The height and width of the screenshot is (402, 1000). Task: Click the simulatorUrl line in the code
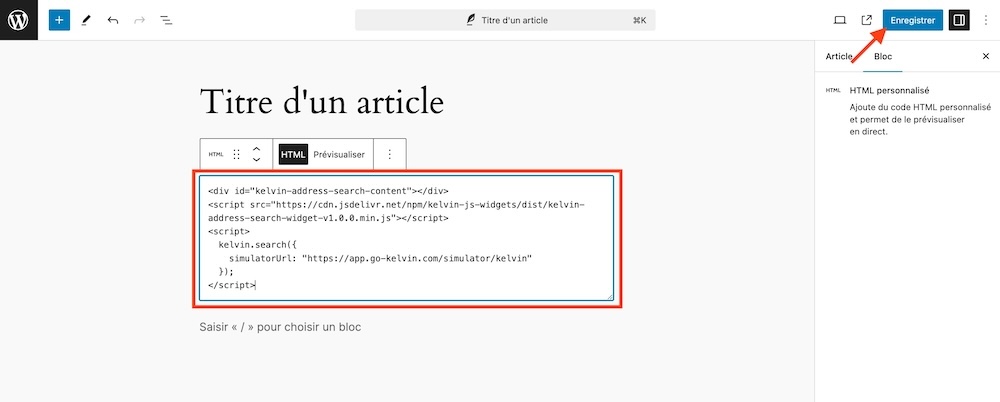(381, 258)
